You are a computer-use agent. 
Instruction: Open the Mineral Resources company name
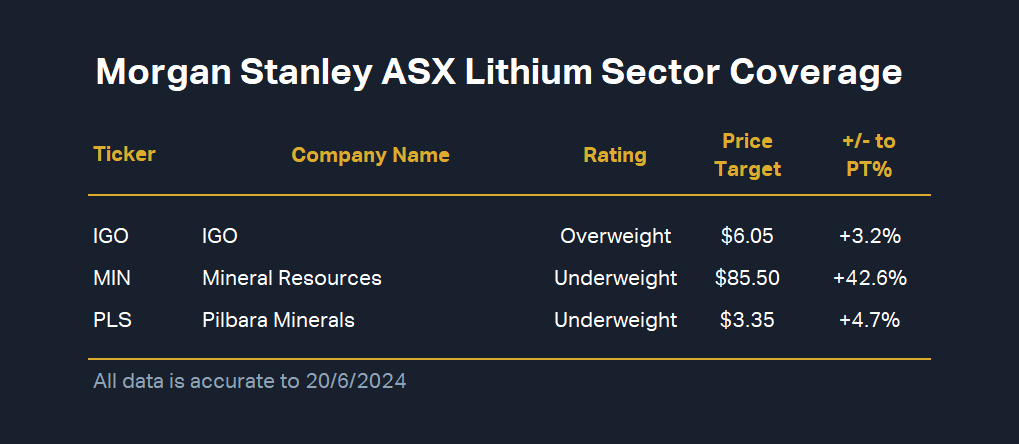(x=291, y=278)
